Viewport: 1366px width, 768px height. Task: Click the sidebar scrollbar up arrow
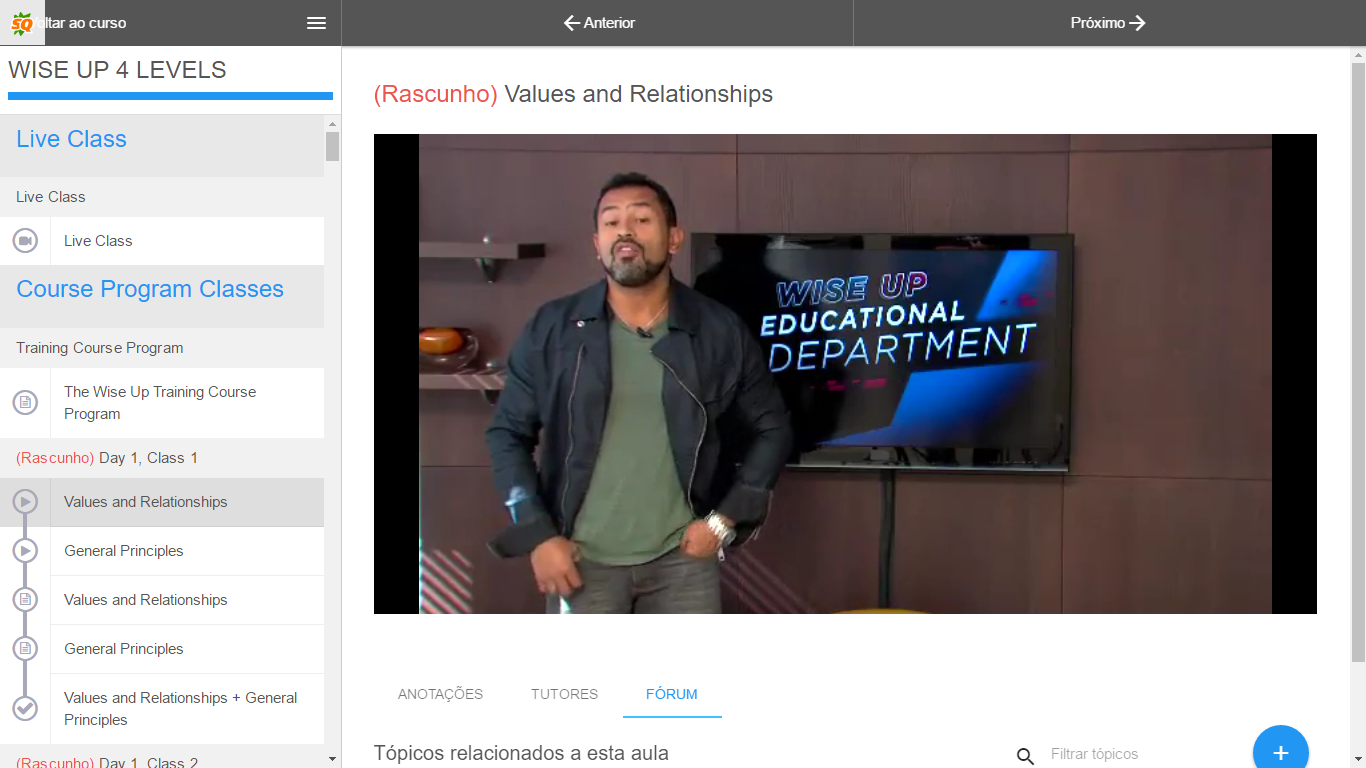tap(332, 123)
